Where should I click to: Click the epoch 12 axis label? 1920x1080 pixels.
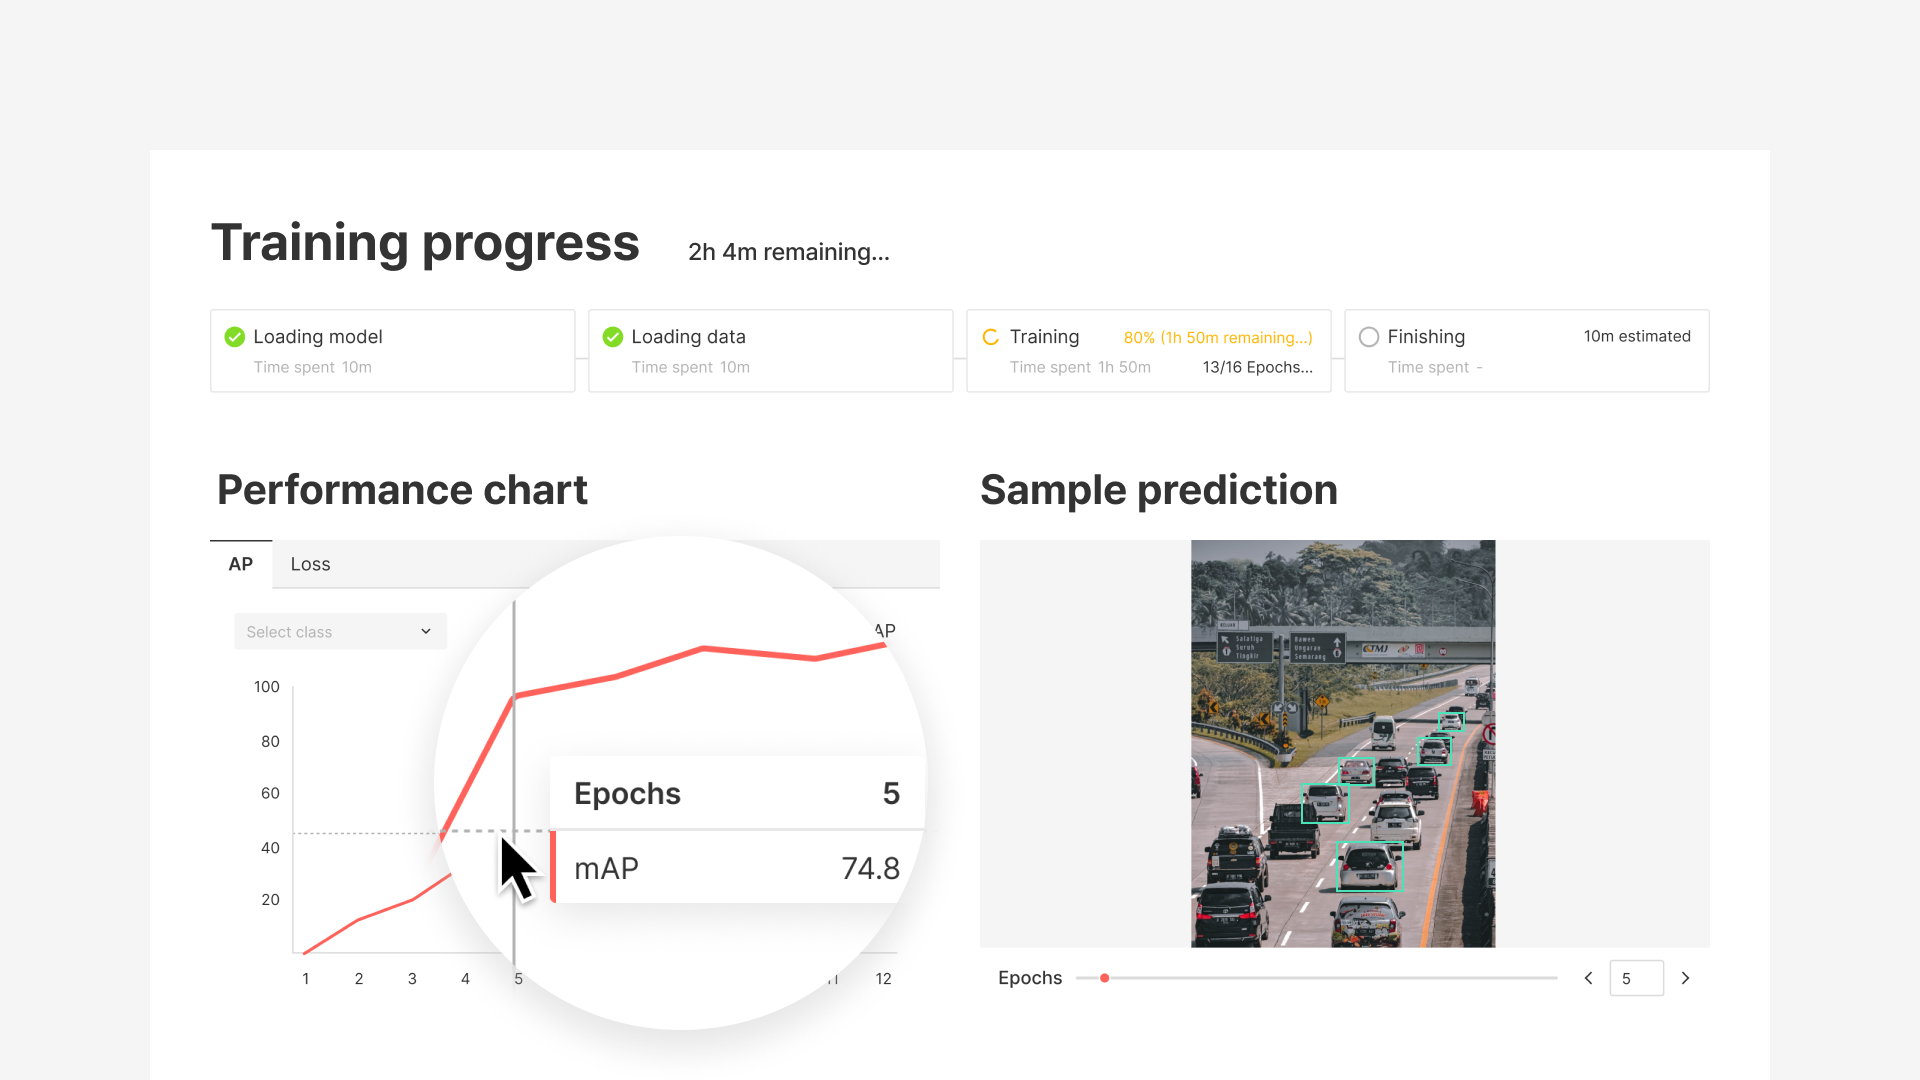click(883, 979)
